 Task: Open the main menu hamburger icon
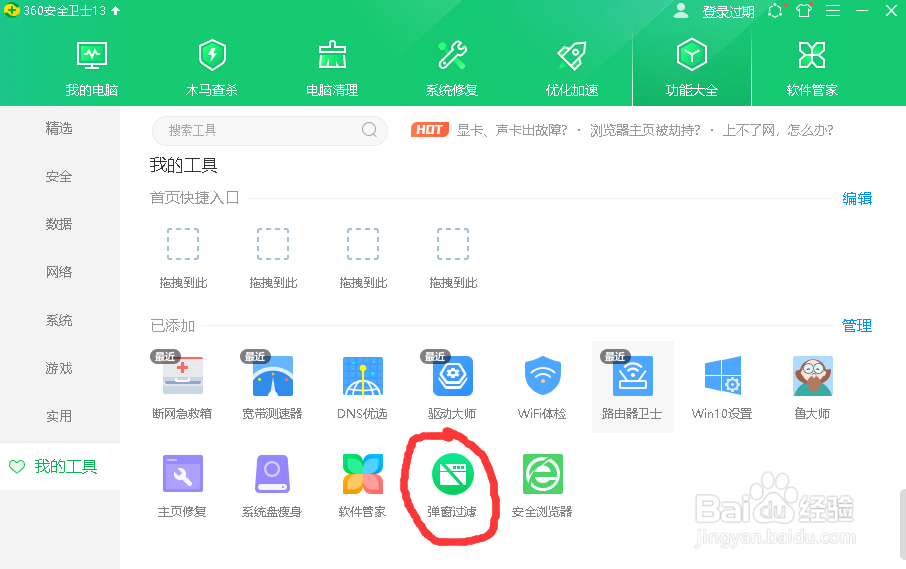click(833, 10)
